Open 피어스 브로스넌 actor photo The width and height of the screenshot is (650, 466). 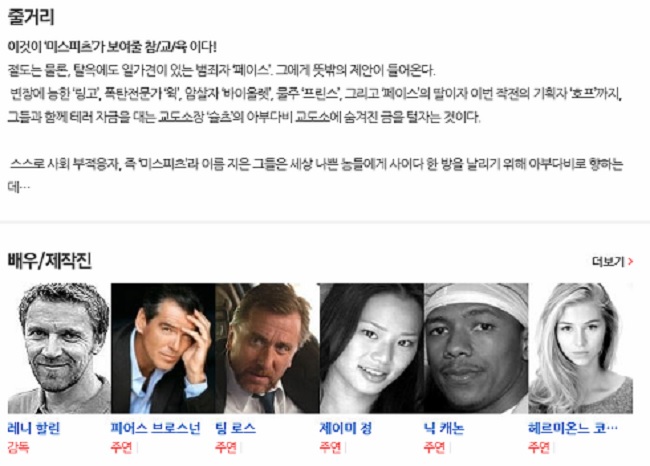tap(163, 348)
